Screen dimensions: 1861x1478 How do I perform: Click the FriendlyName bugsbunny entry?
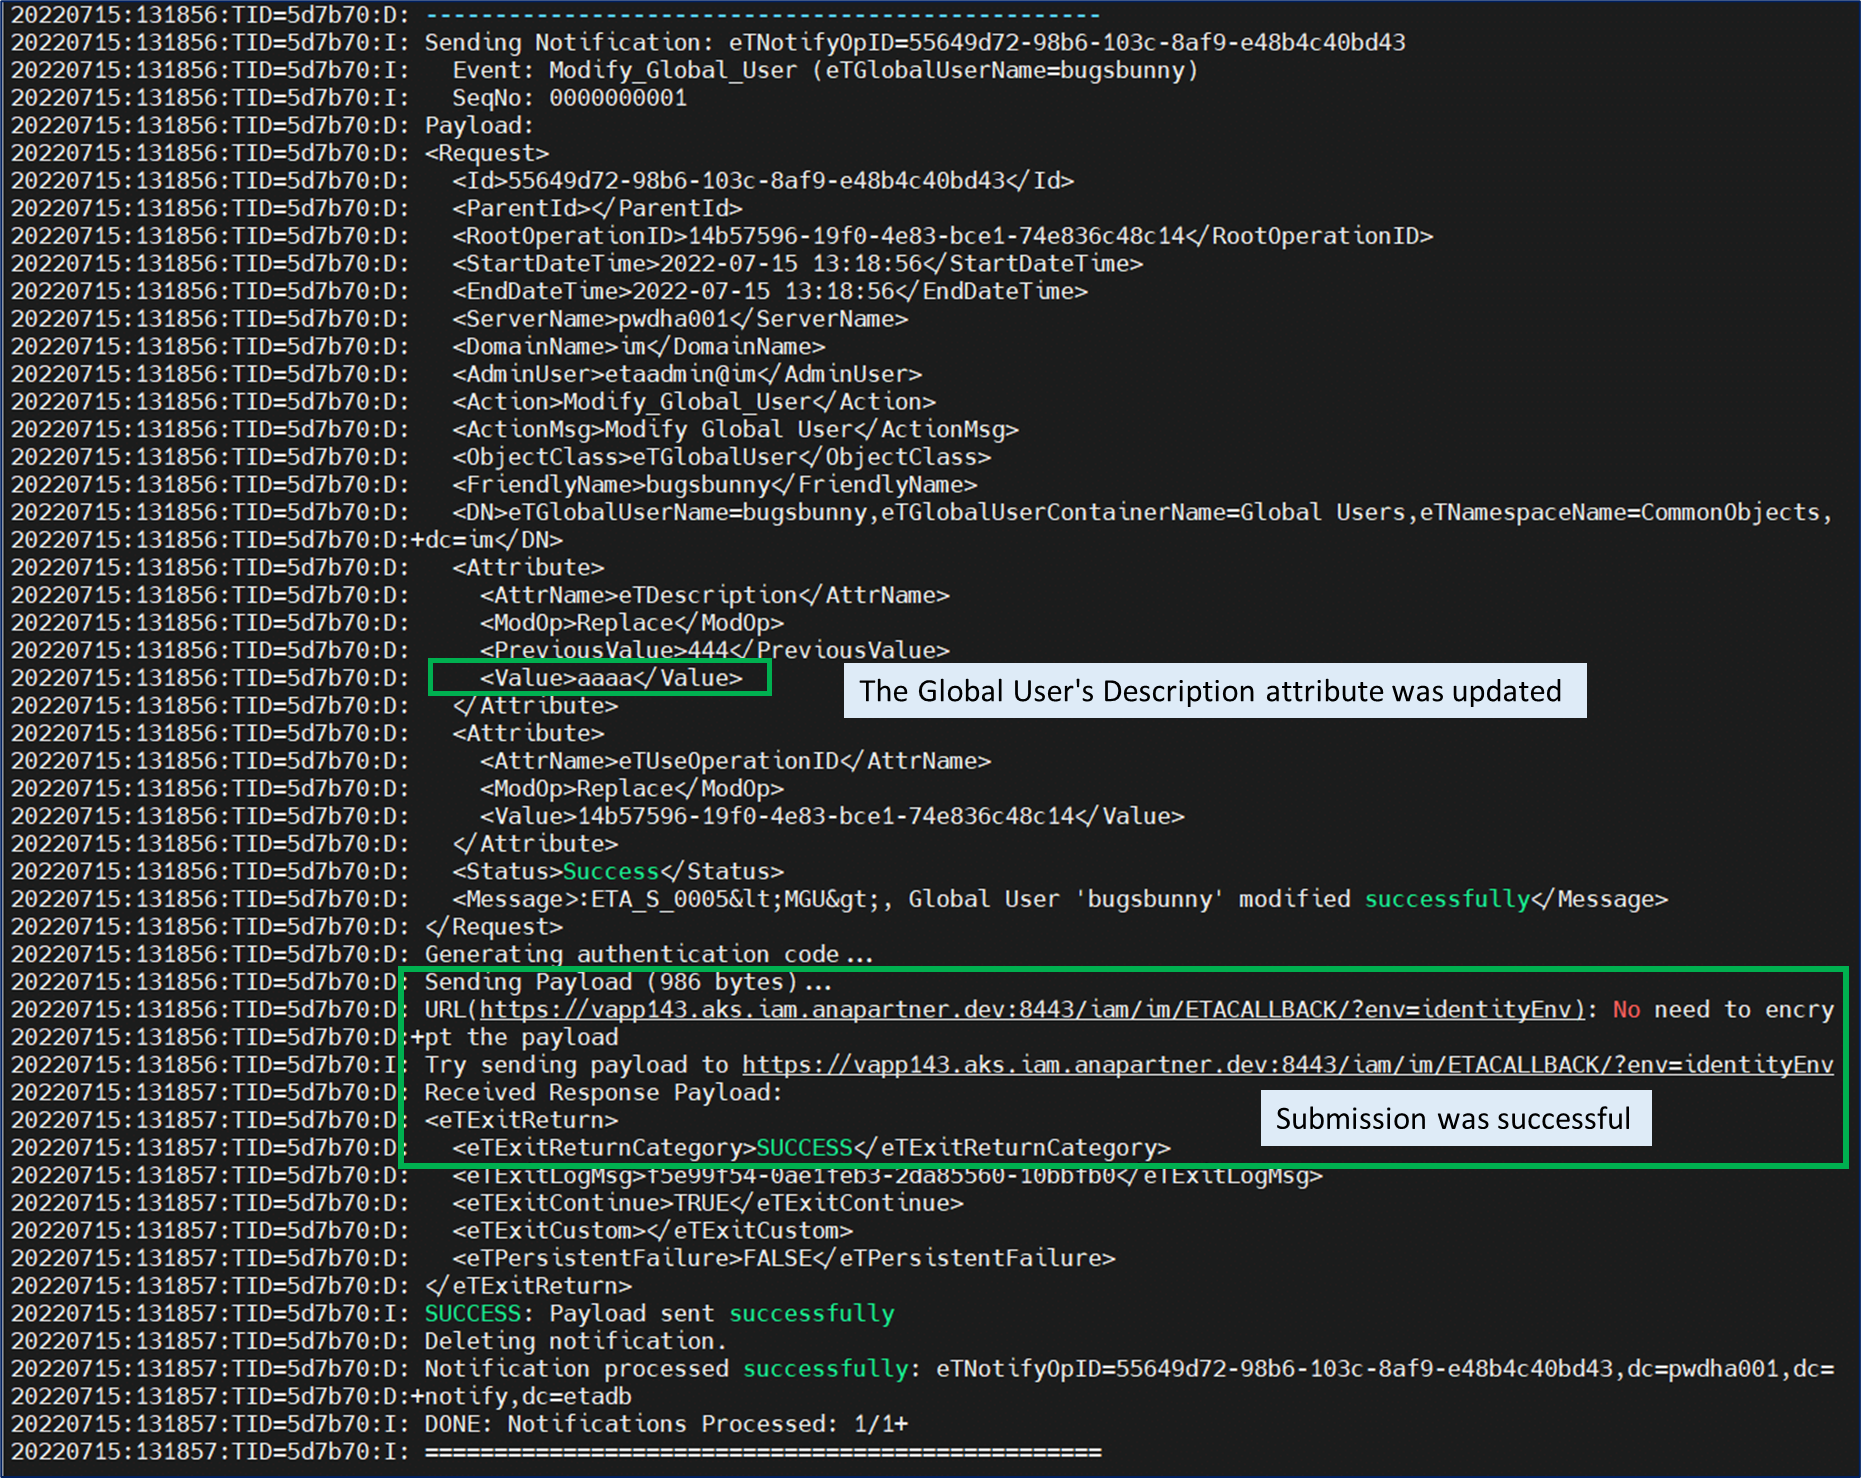coord(714,485)
